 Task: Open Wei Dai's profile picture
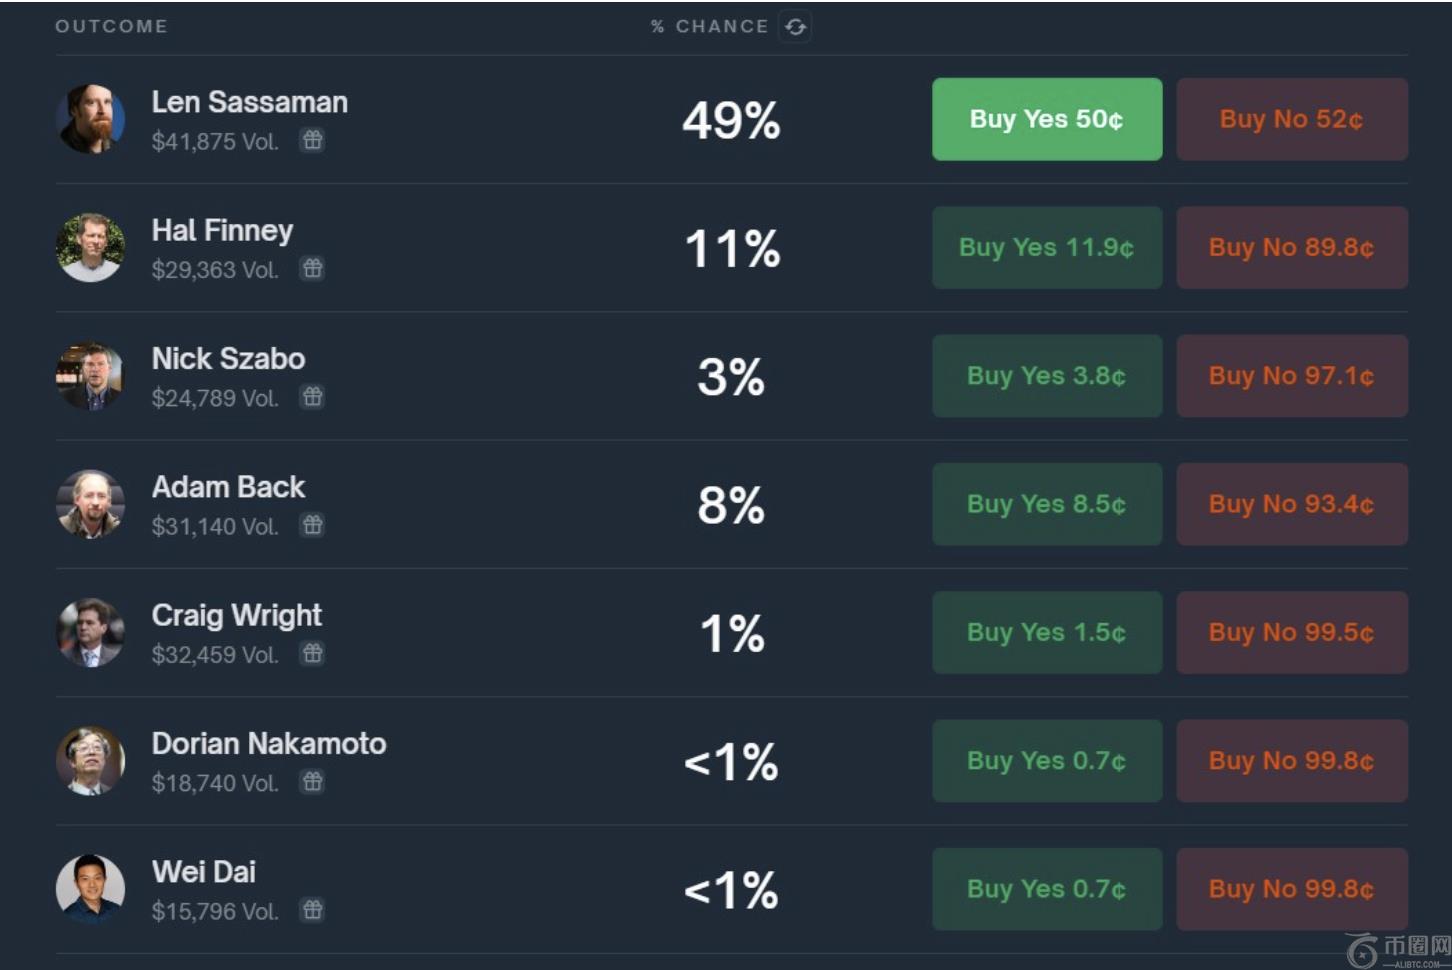tap(90, 888)
